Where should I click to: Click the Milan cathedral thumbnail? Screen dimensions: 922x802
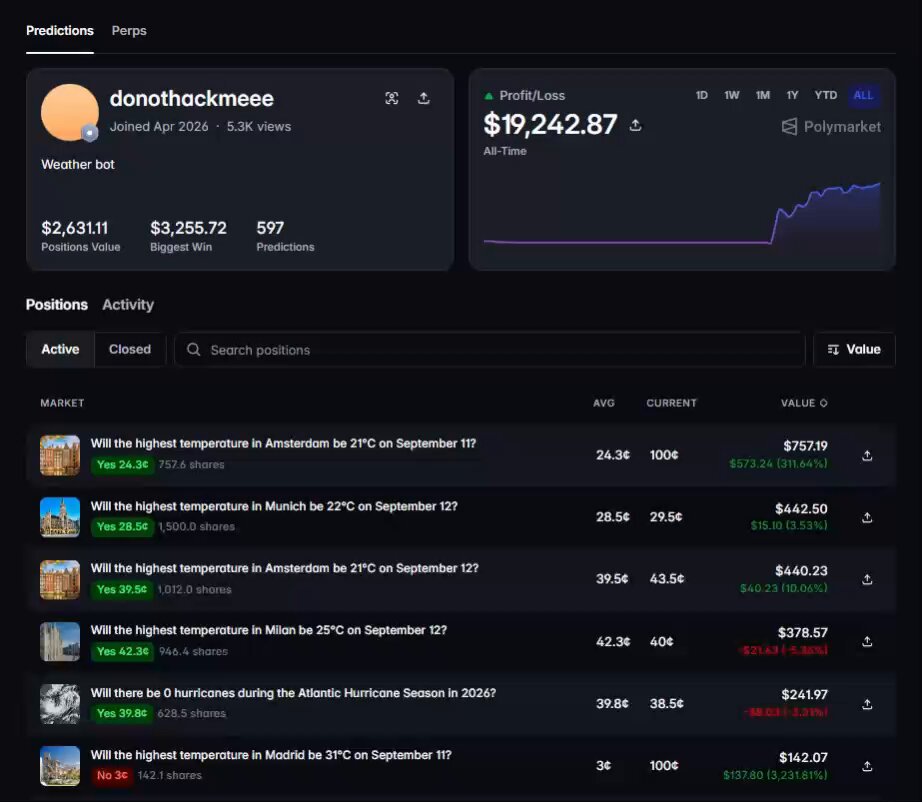coord(60,641)
